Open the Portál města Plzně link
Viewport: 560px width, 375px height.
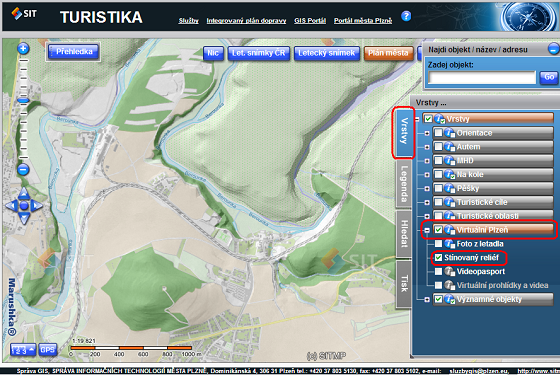pos(363,21)
